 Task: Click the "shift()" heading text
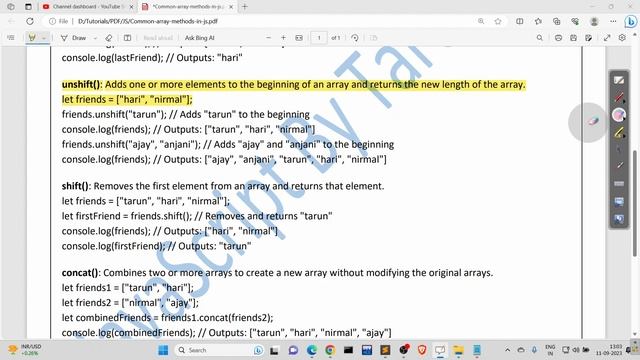[x=76, y=186]
